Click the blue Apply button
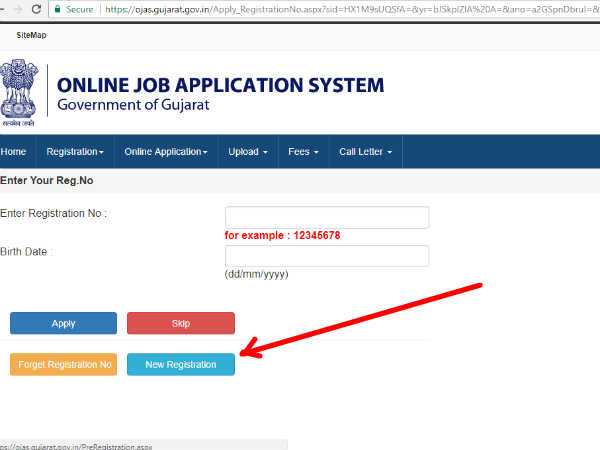Image resolution: width=600 pixels, height=450 pixels. coord(64,323)
